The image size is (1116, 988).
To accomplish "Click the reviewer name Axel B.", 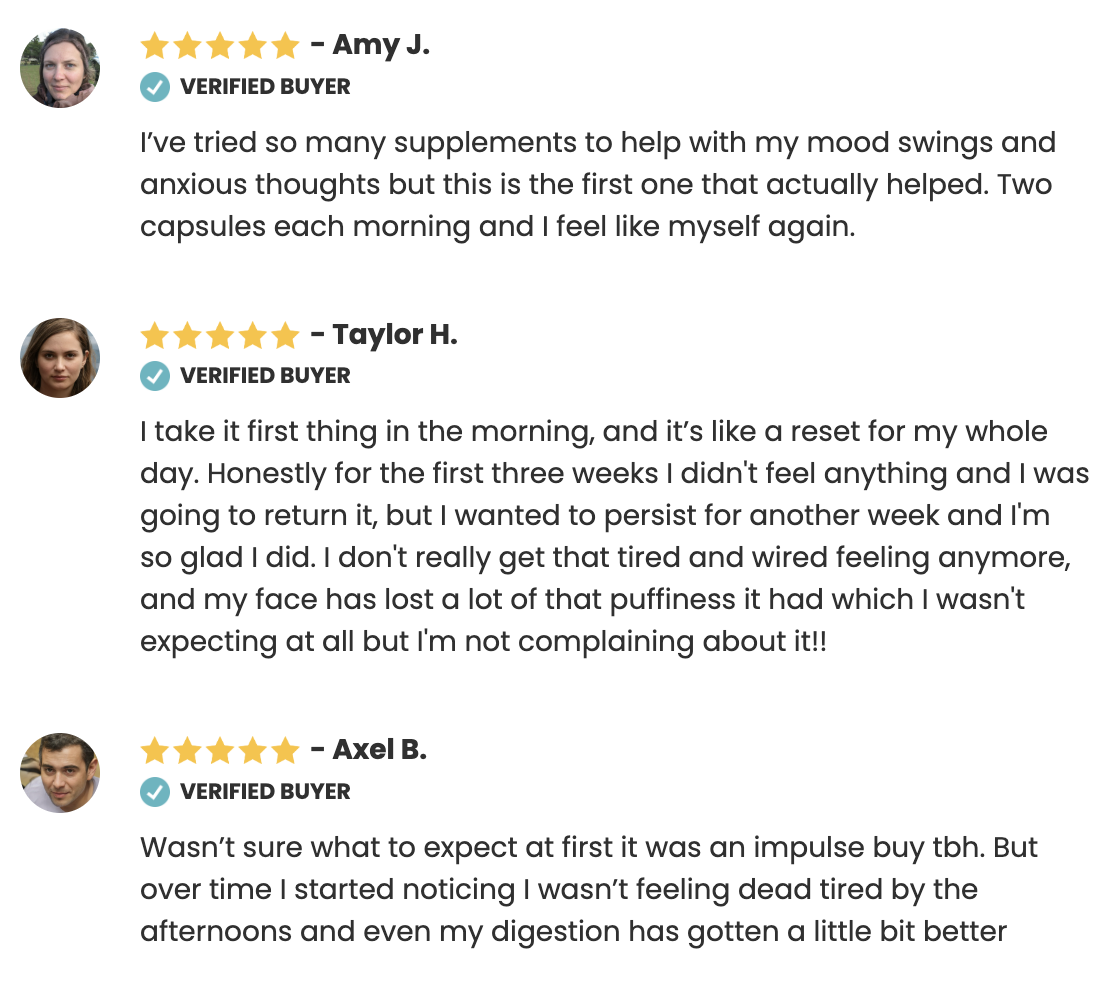I will pyautogui.click(x=379, y=749).
